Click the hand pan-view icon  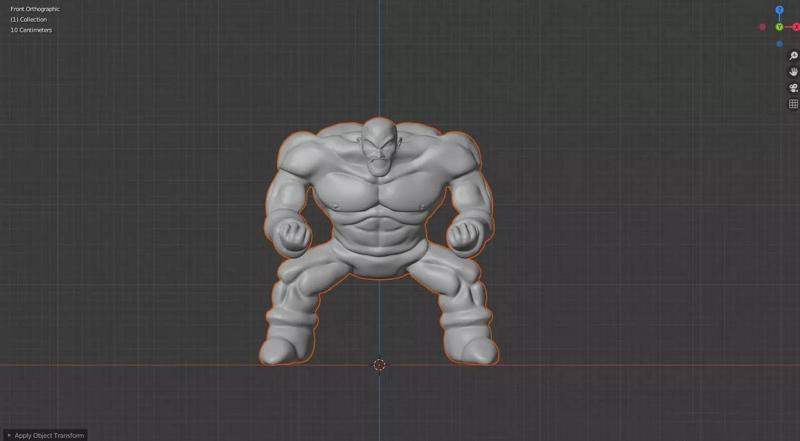pos(793,72)
